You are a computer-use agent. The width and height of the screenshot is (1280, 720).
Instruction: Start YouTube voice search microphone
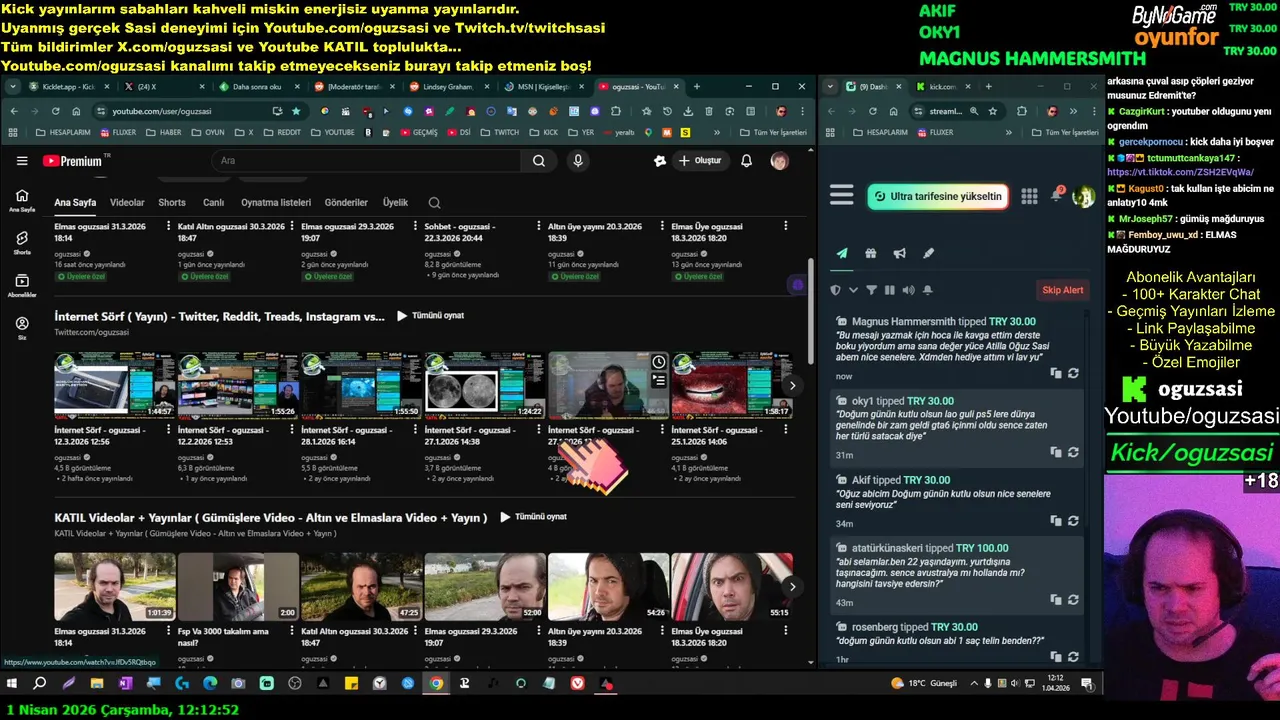(578, 160)
